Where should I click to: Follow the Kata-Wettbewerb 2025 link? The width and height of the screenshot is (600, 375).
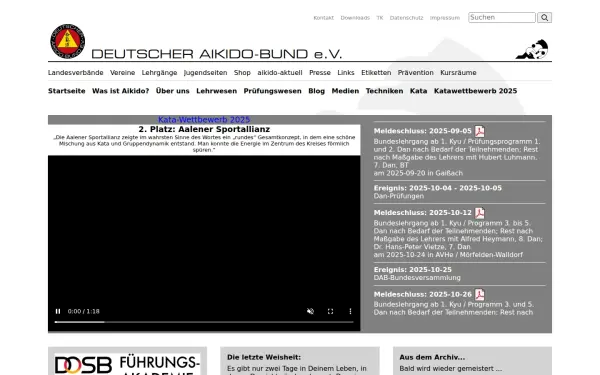pyautogui.click(x=204, y=120)
